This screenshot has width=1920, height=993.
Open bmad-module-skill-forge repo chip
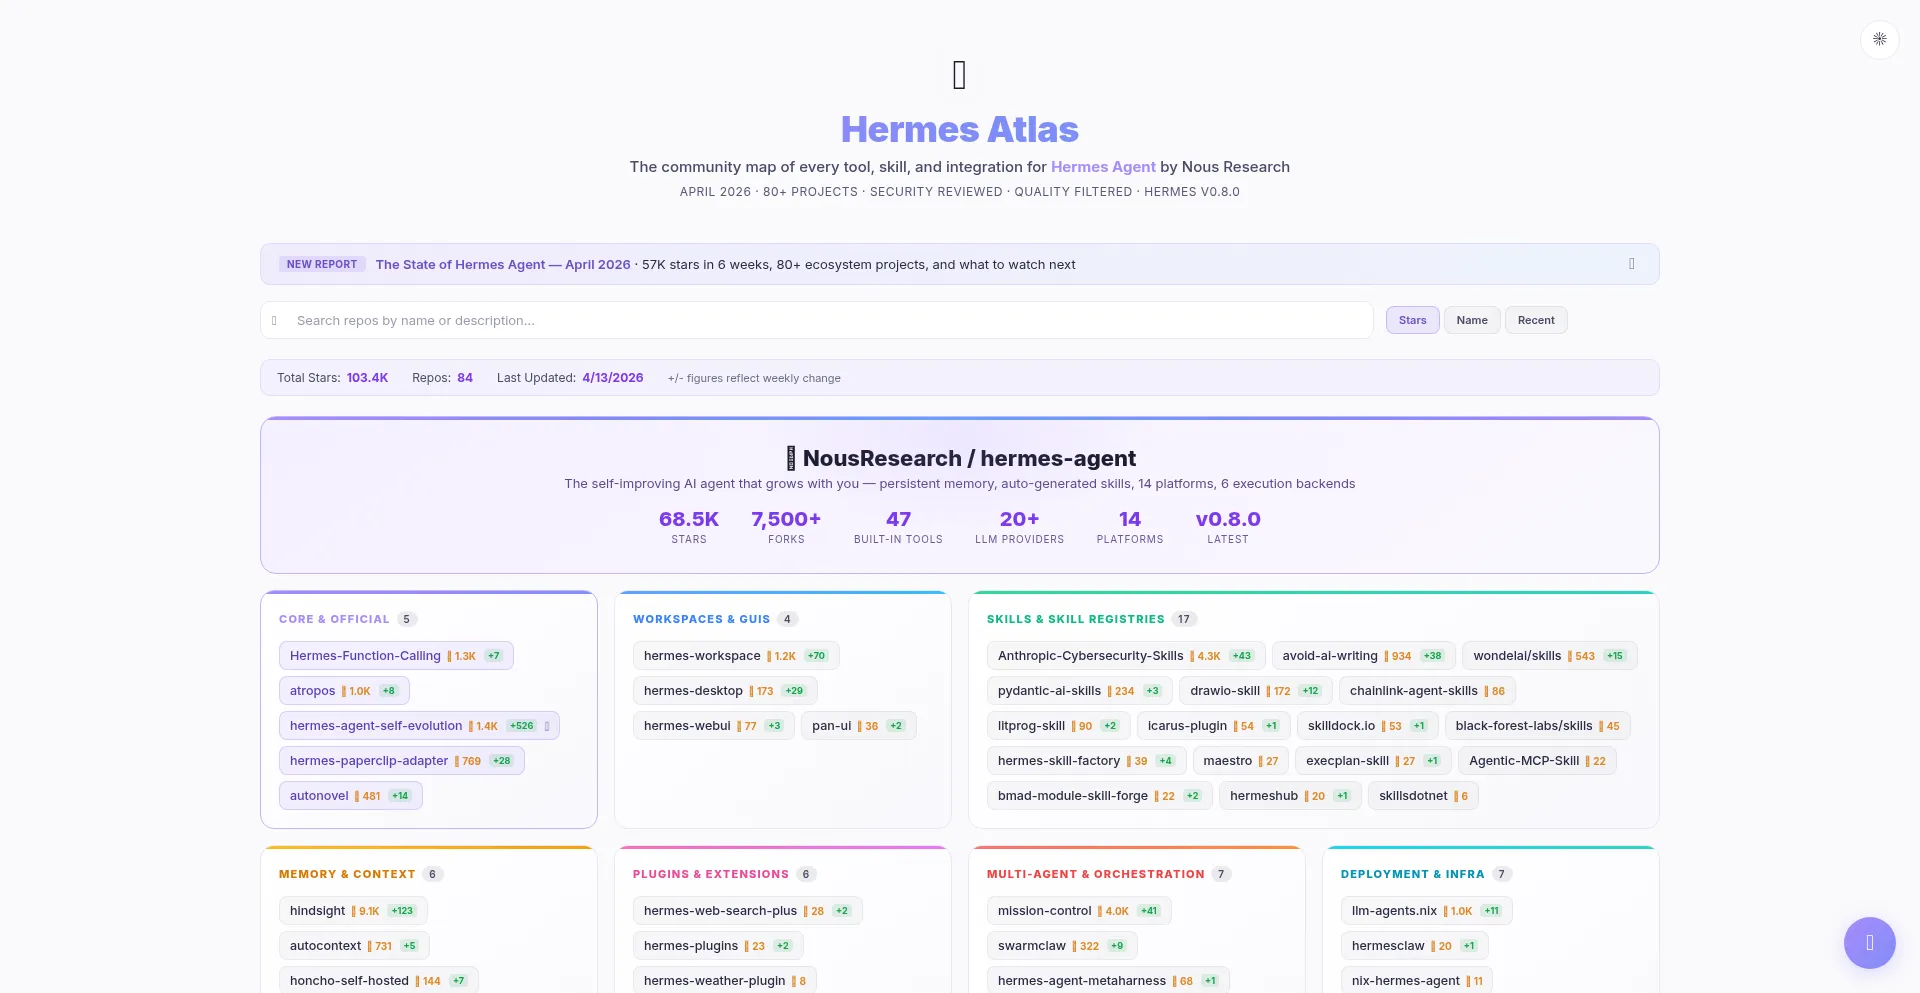1100,796
